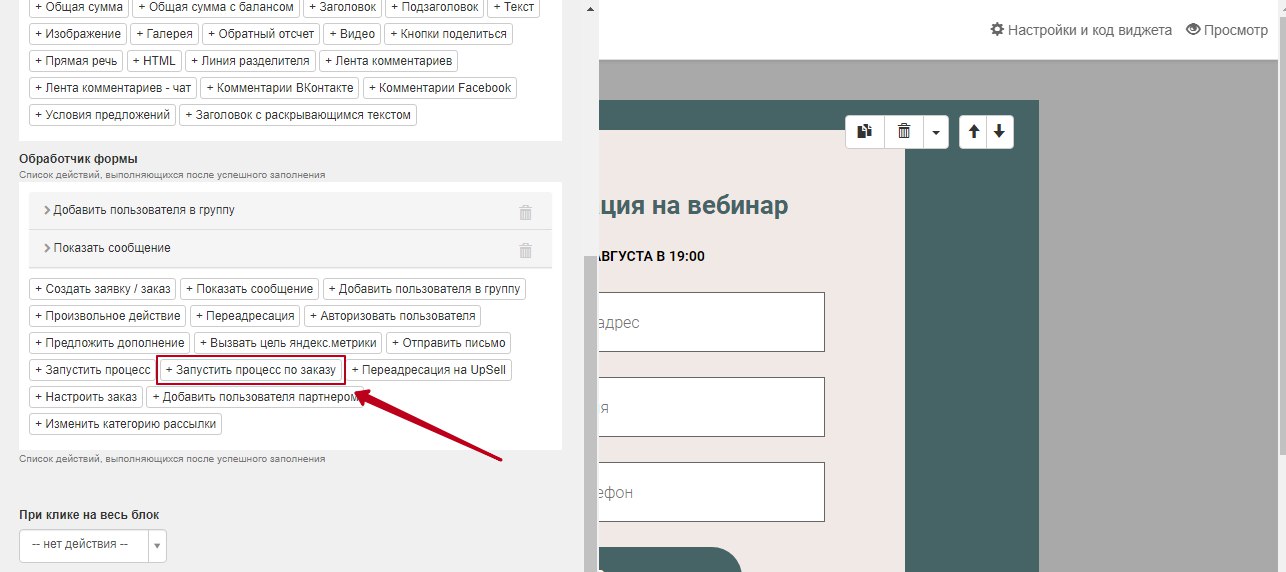
Task: Add '+ Показать сообщение' action button
Action: 250,289
